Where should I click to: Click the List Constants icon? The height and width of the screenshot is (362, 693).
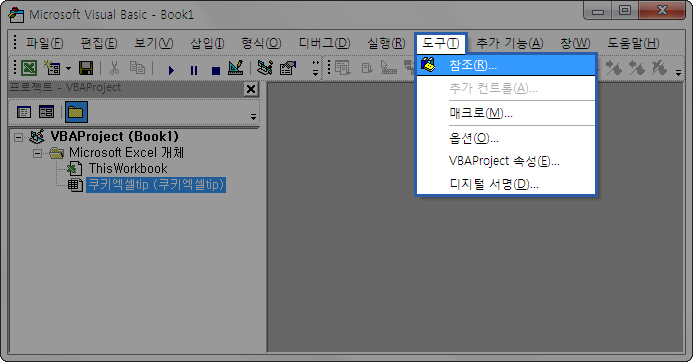click(367, 68)
